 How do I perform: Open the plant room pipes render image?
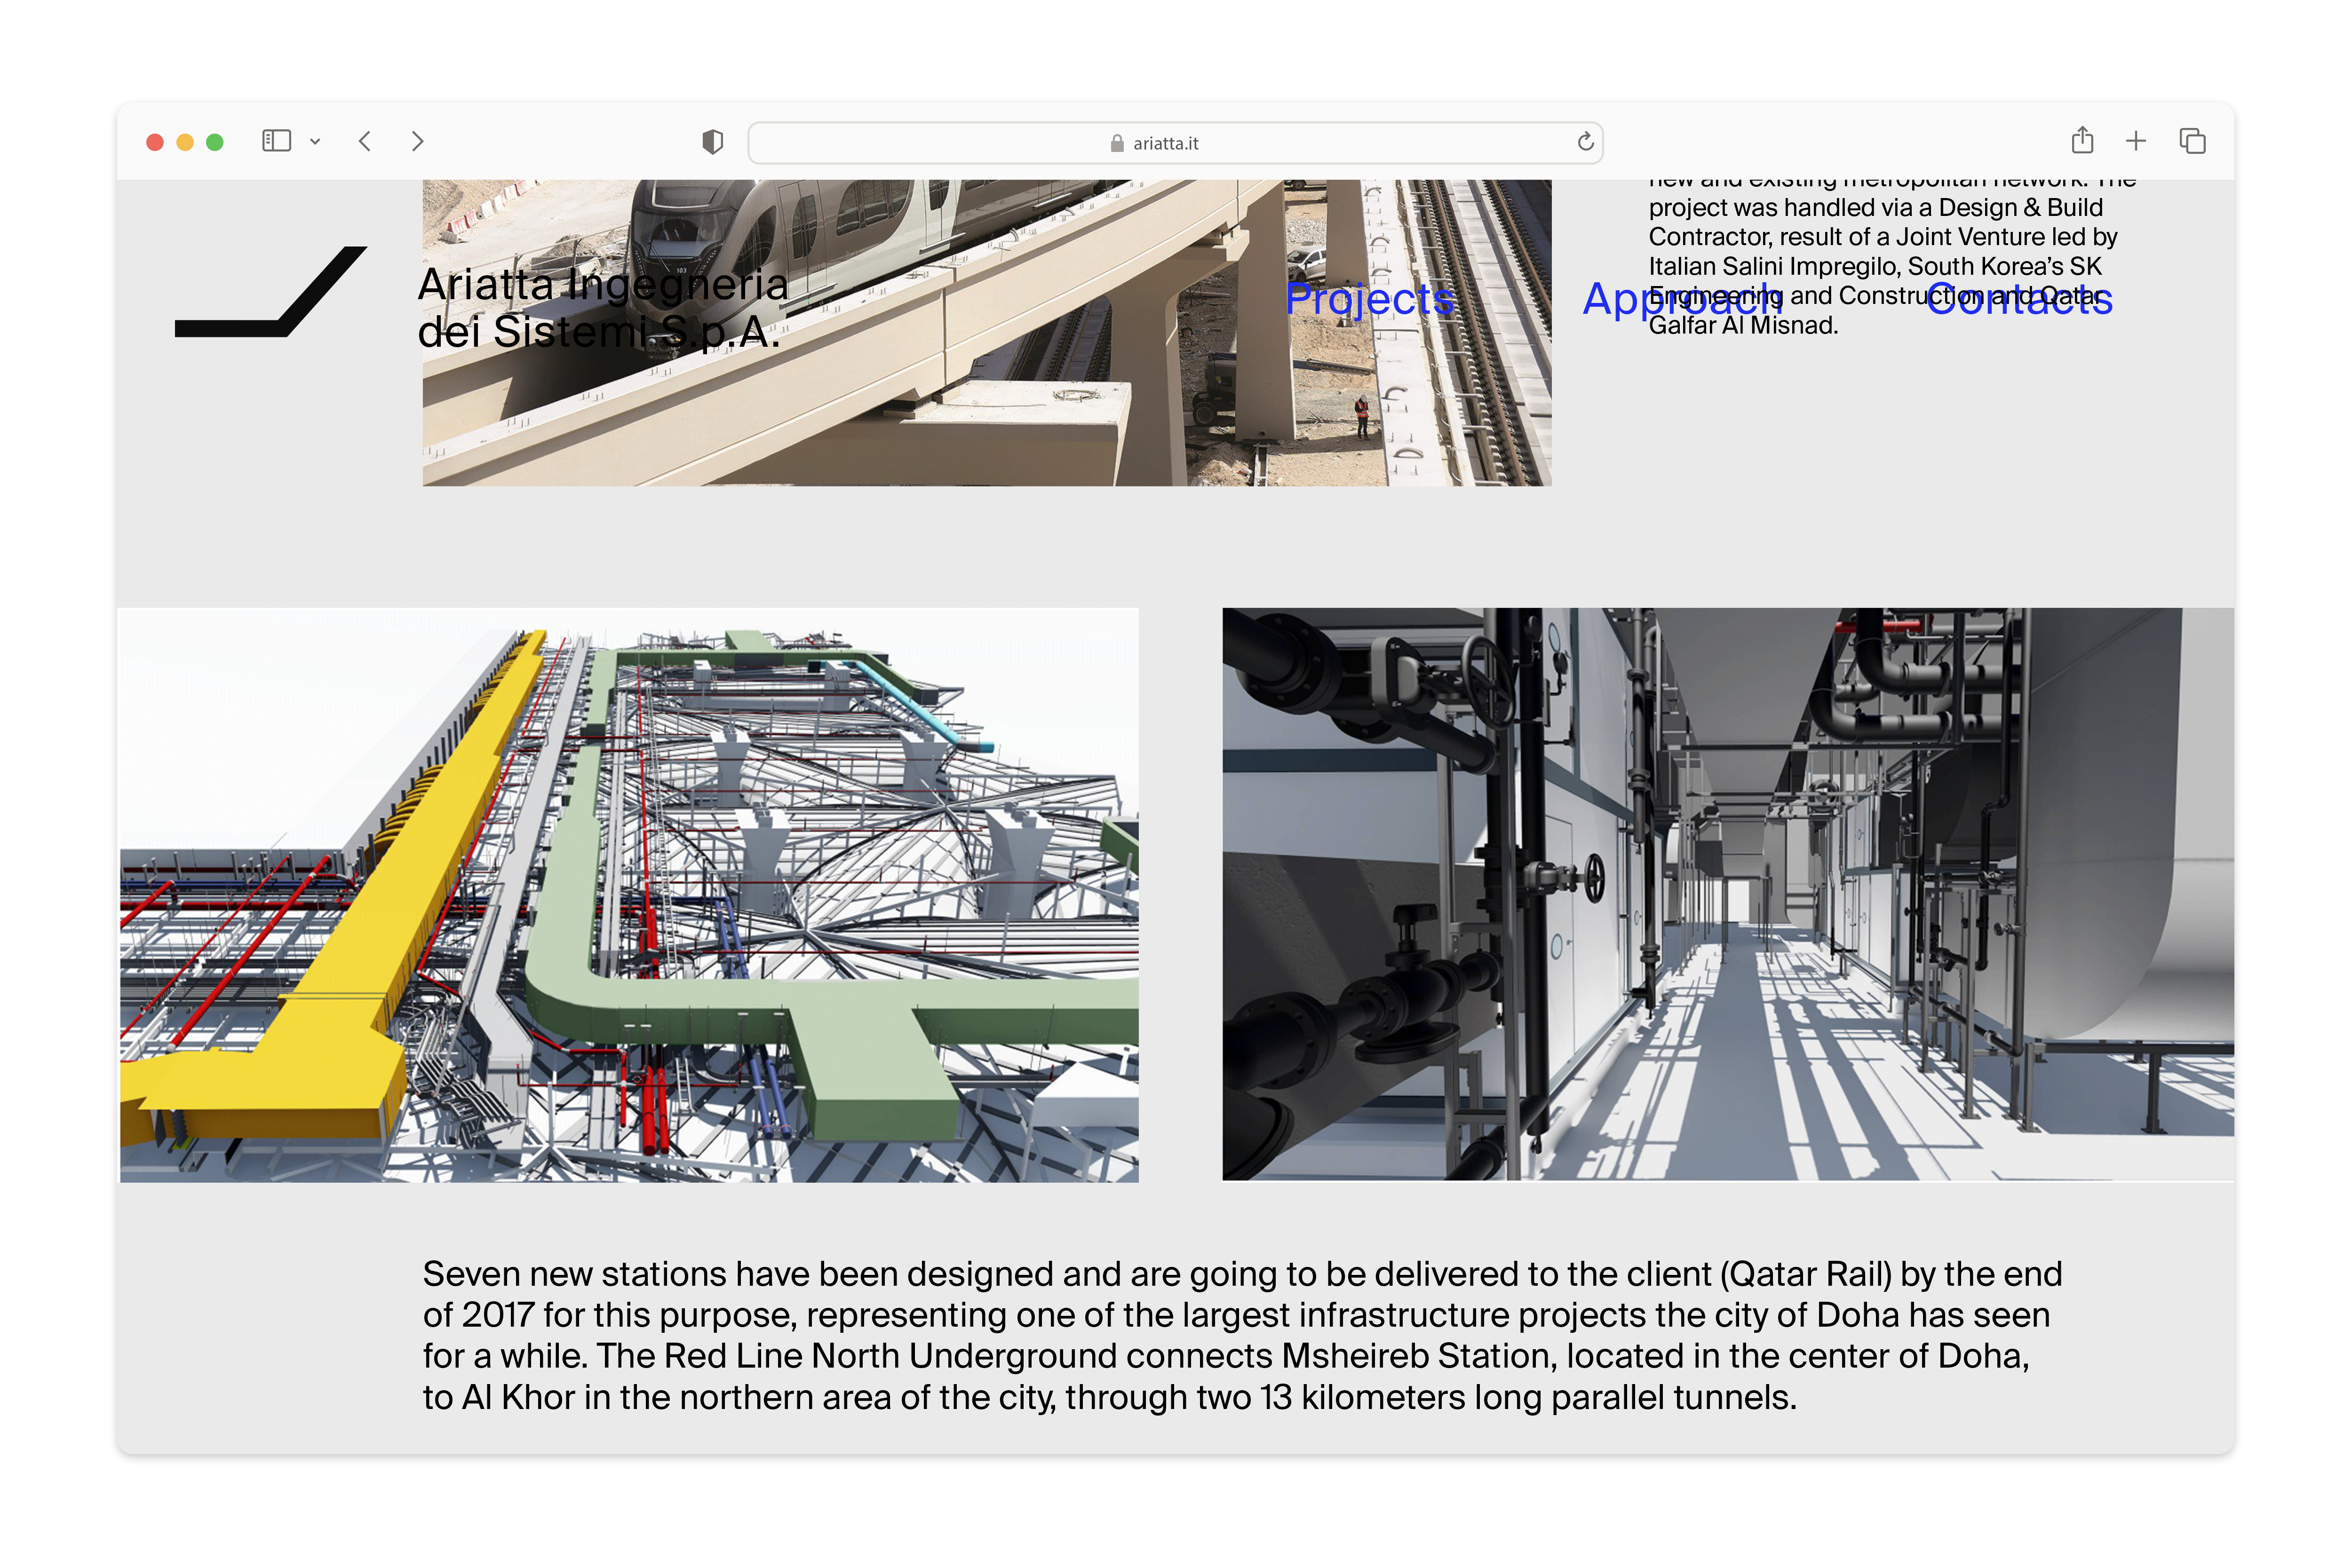(x=1727, y=894)
